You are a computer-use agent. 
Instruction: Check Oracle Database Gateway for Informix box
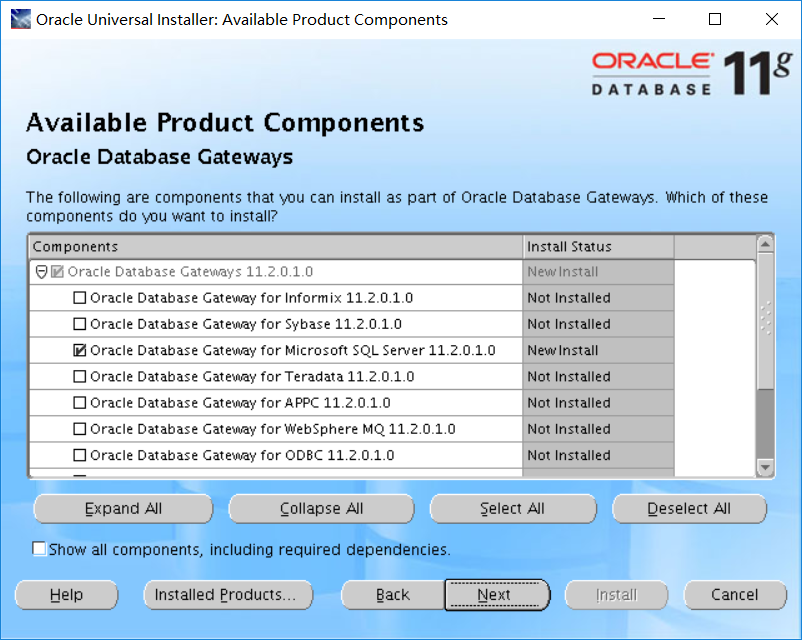click(79, 298)
